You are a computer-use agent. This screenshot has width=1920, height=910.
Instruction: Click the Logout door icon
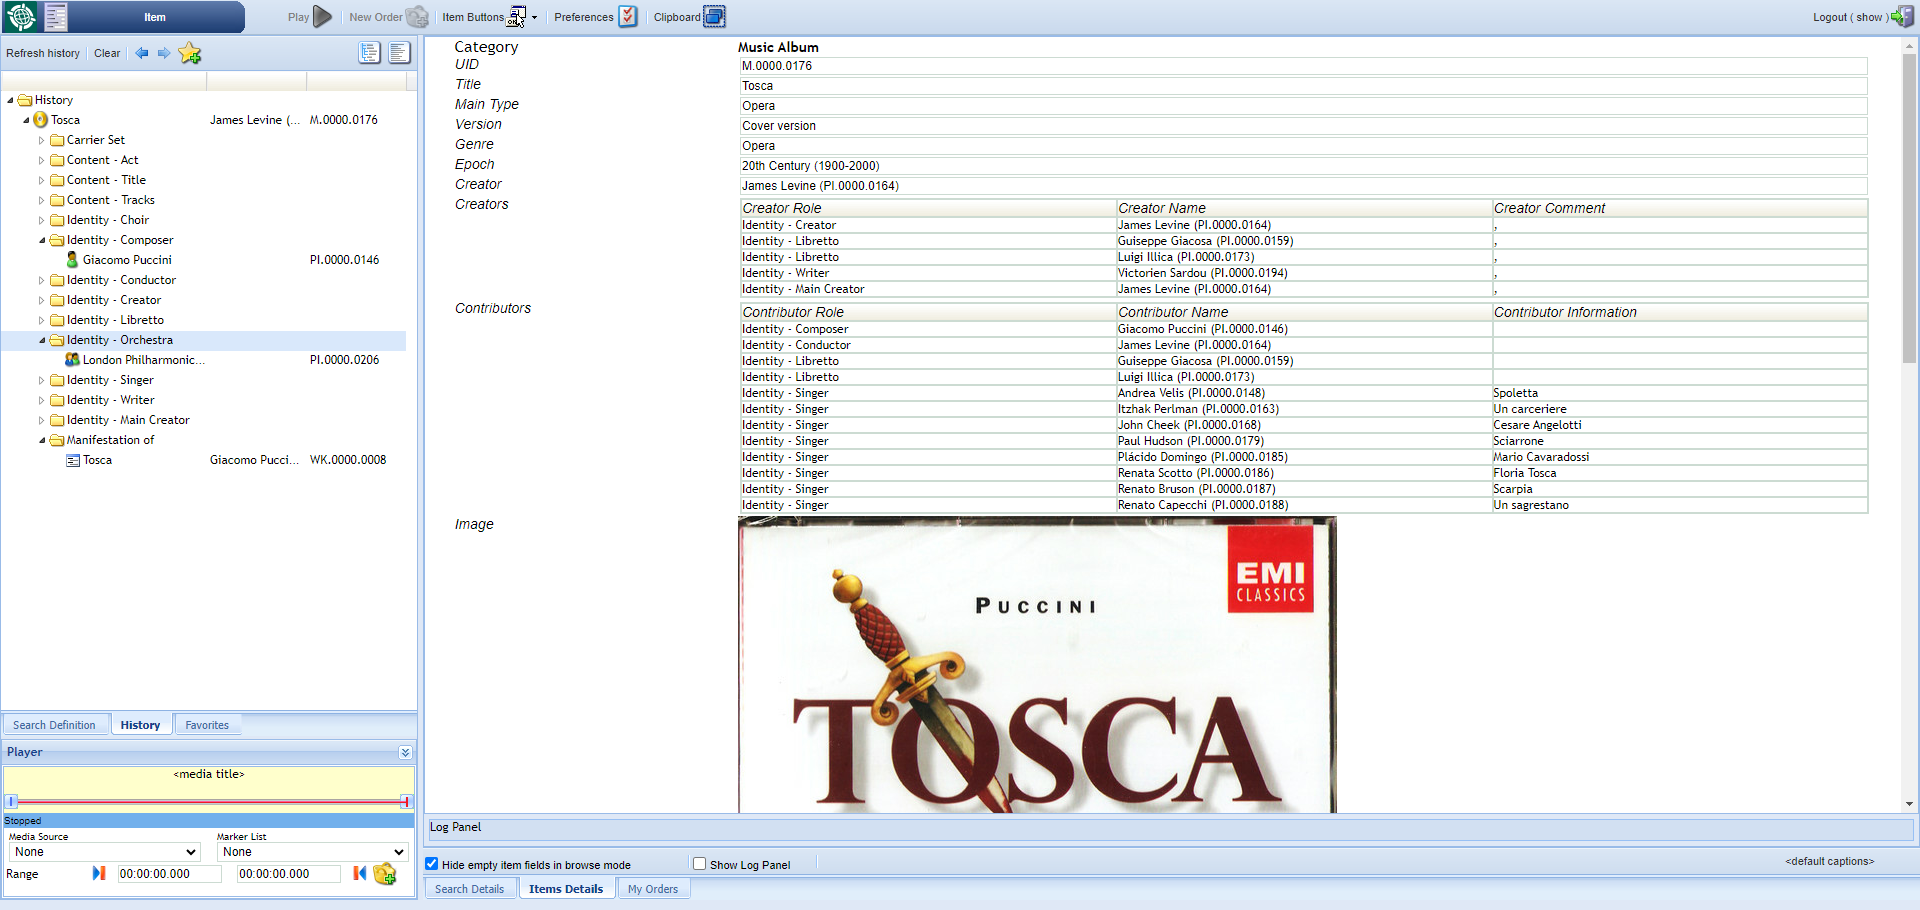tap(1903, 17)
